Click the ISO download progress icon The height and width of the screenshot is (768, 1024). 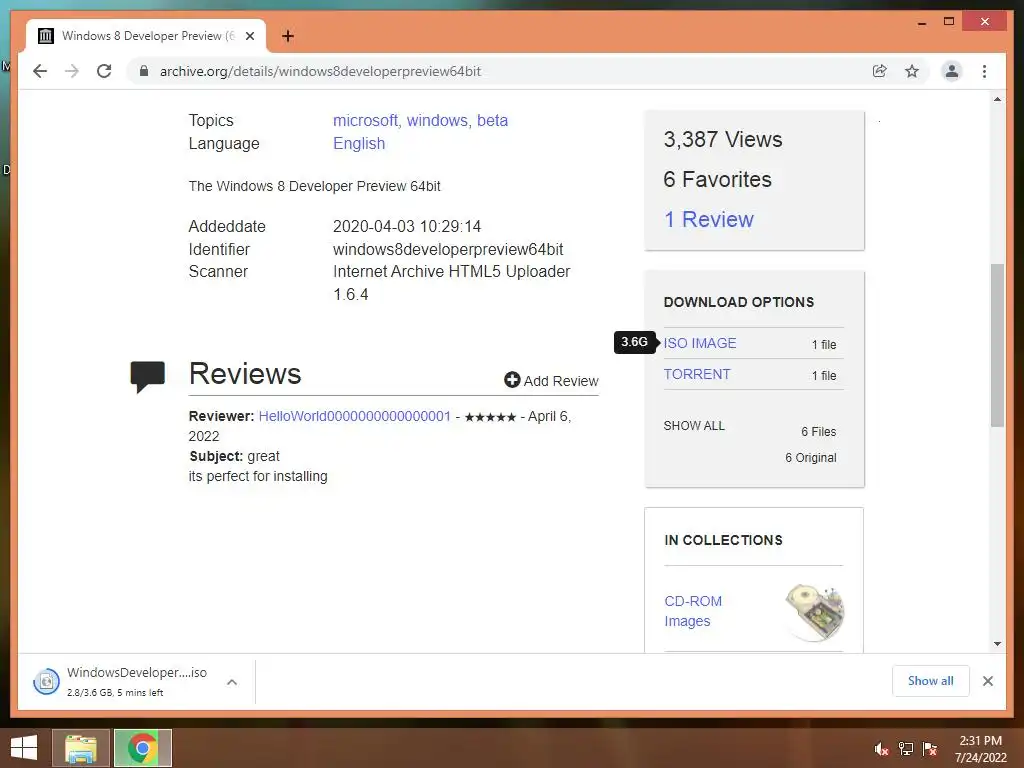[x=46, y=682]
